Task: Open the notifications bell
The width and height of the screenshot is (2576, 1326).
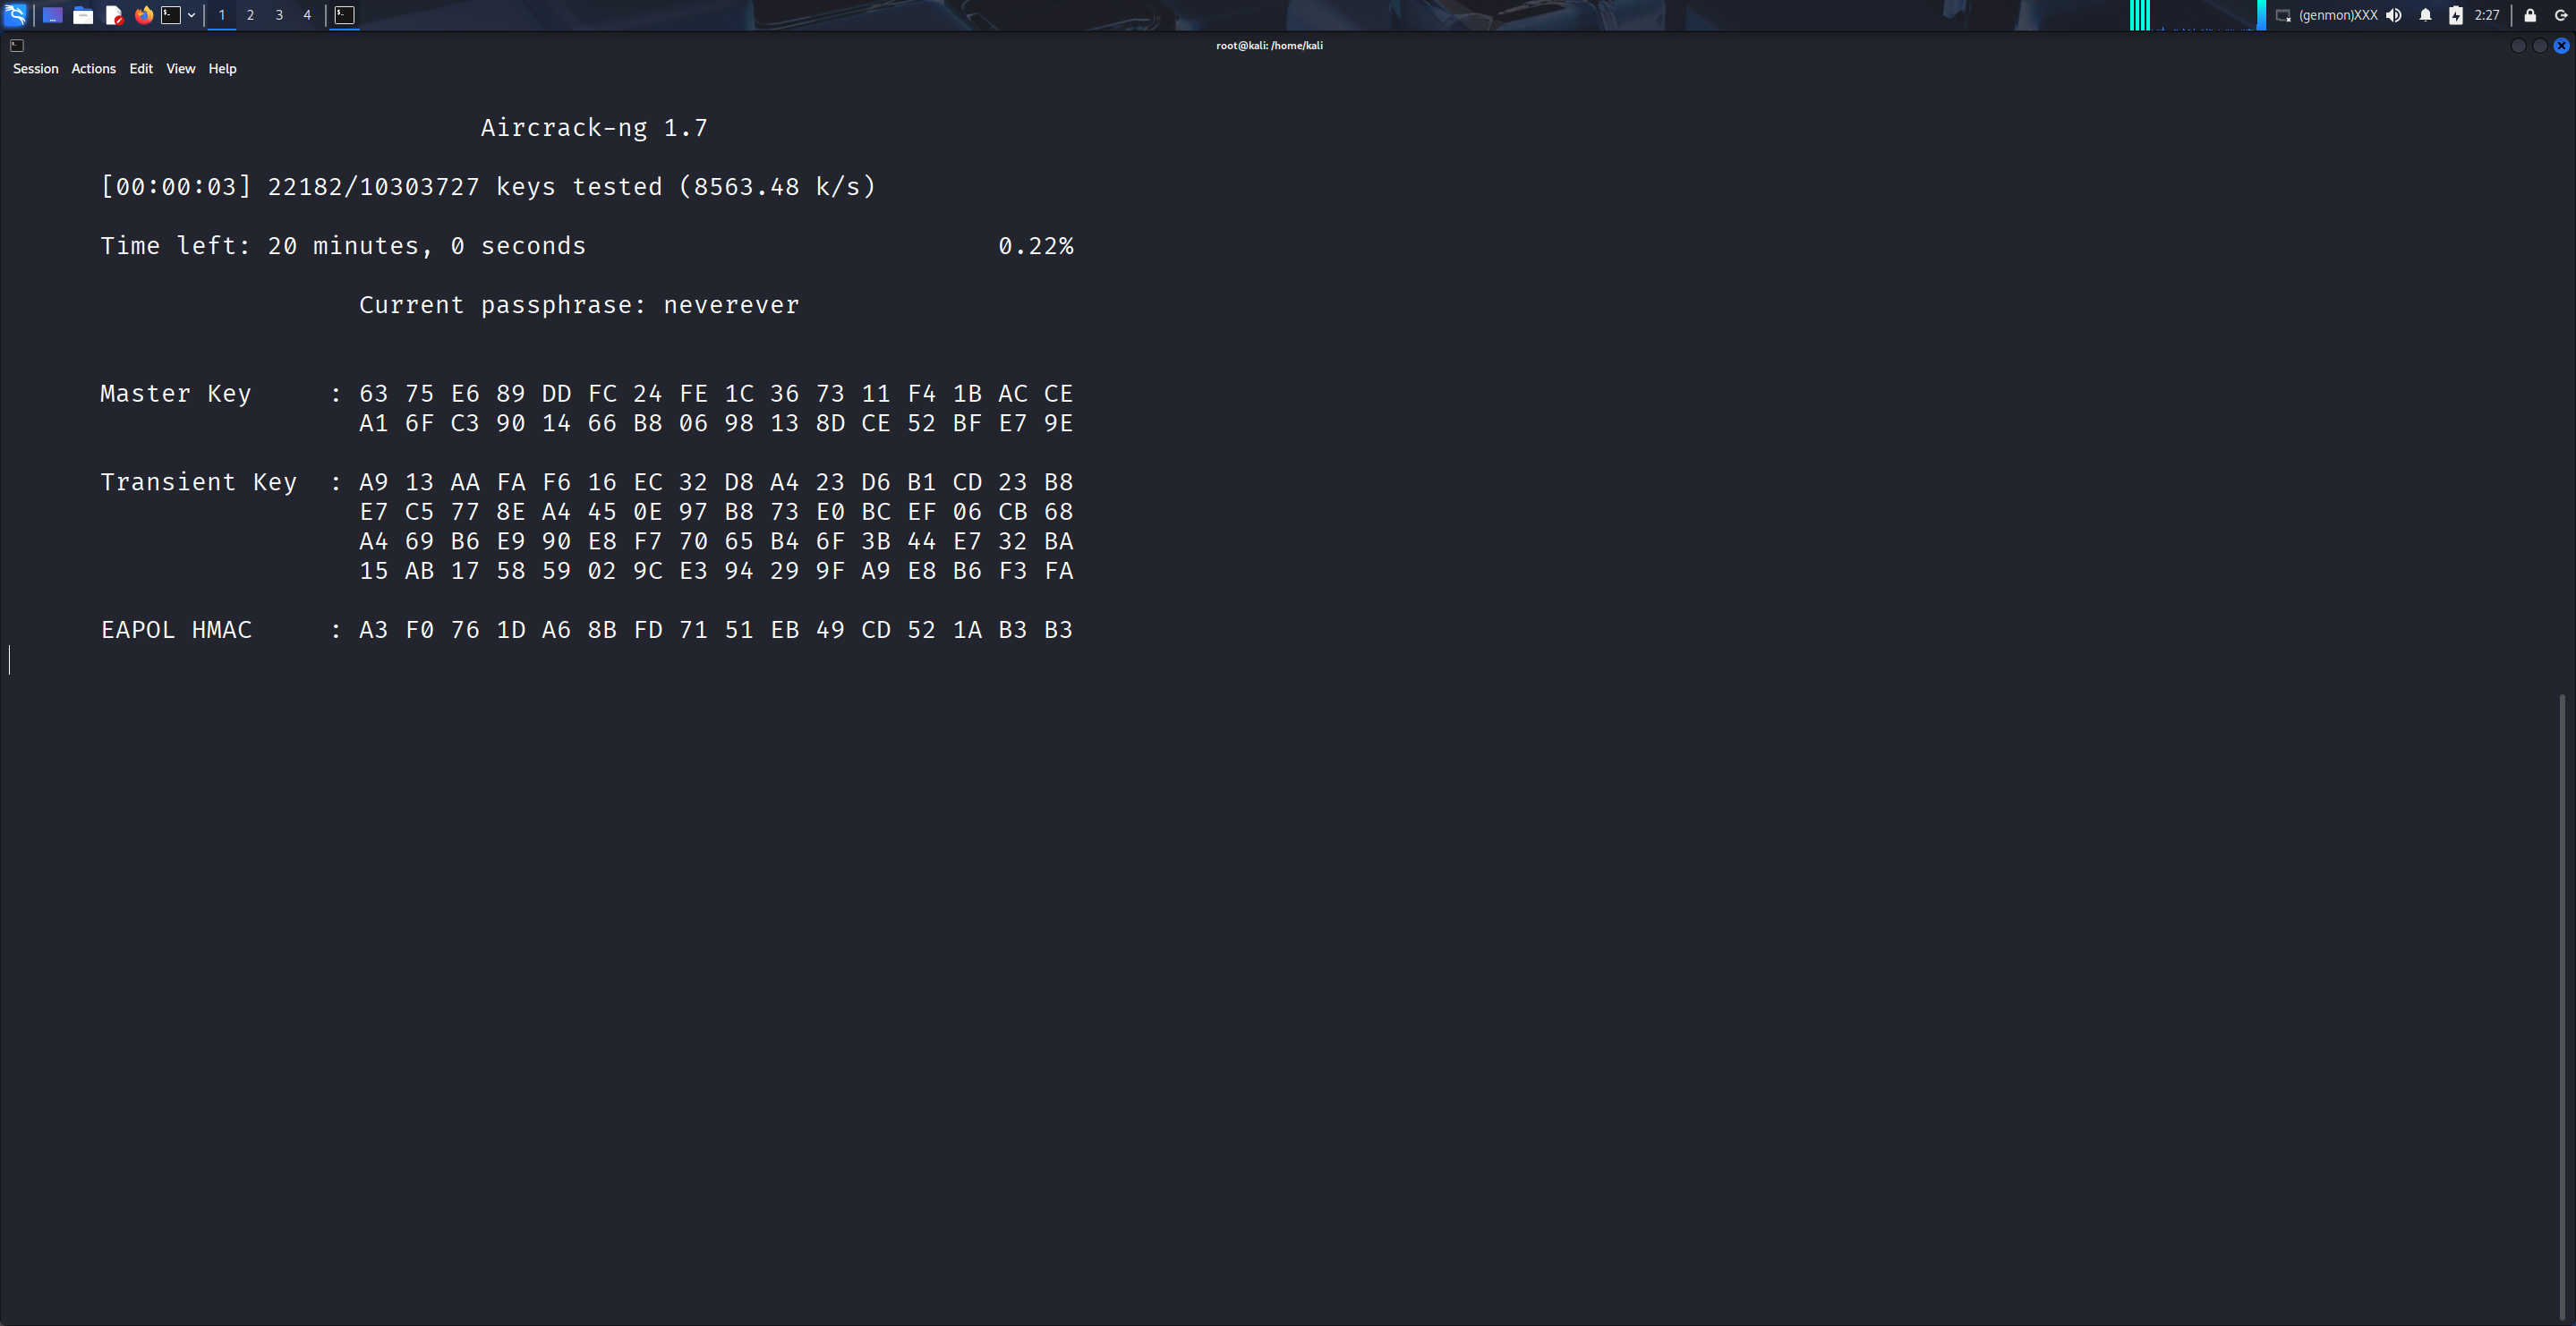Action: [2425, 15]
